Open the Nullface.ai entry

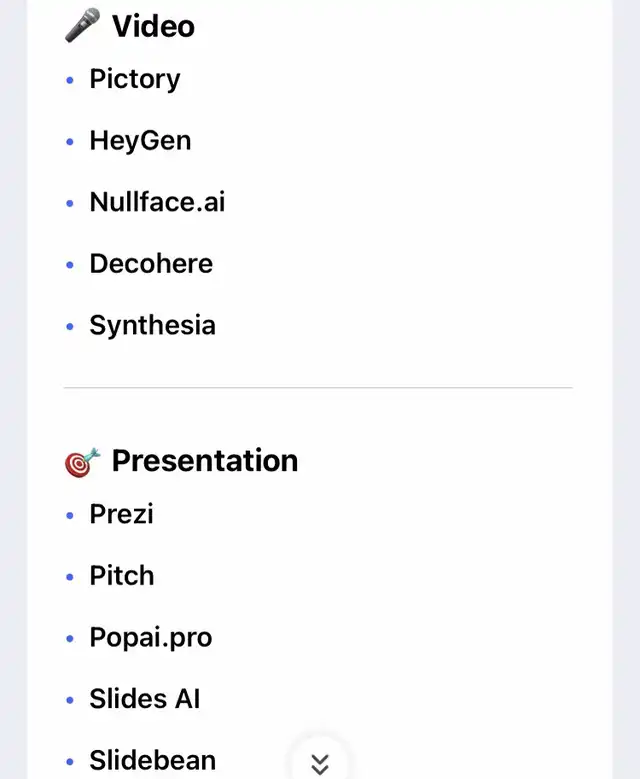click(157, 202)
